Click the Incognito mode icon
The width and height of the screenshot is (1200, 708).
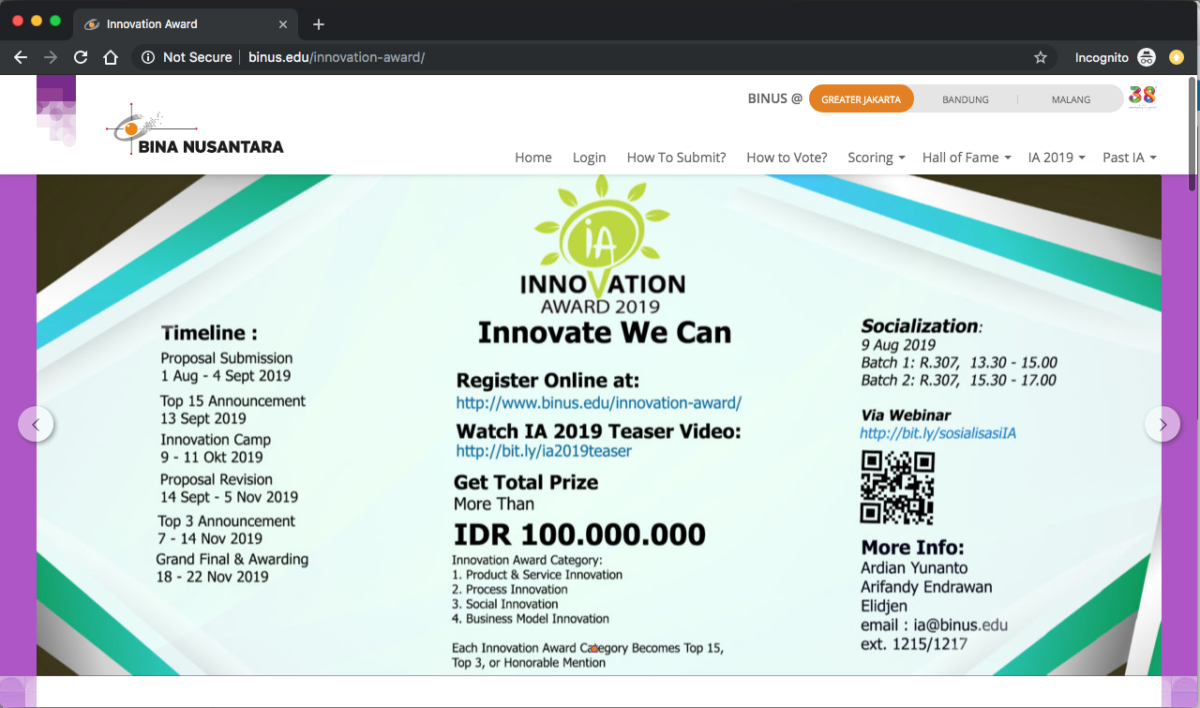coord(1146,57)
